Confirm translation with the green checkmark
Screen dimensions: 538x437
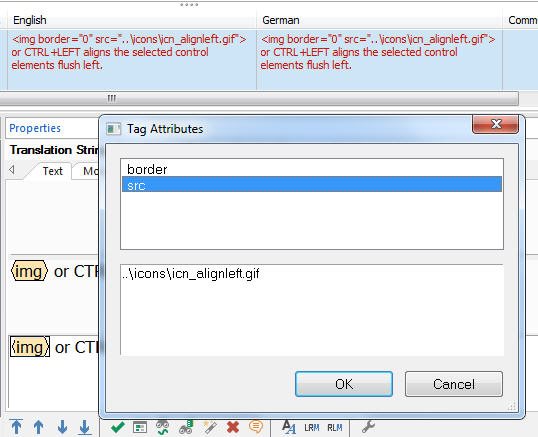[x=118, y=427]
